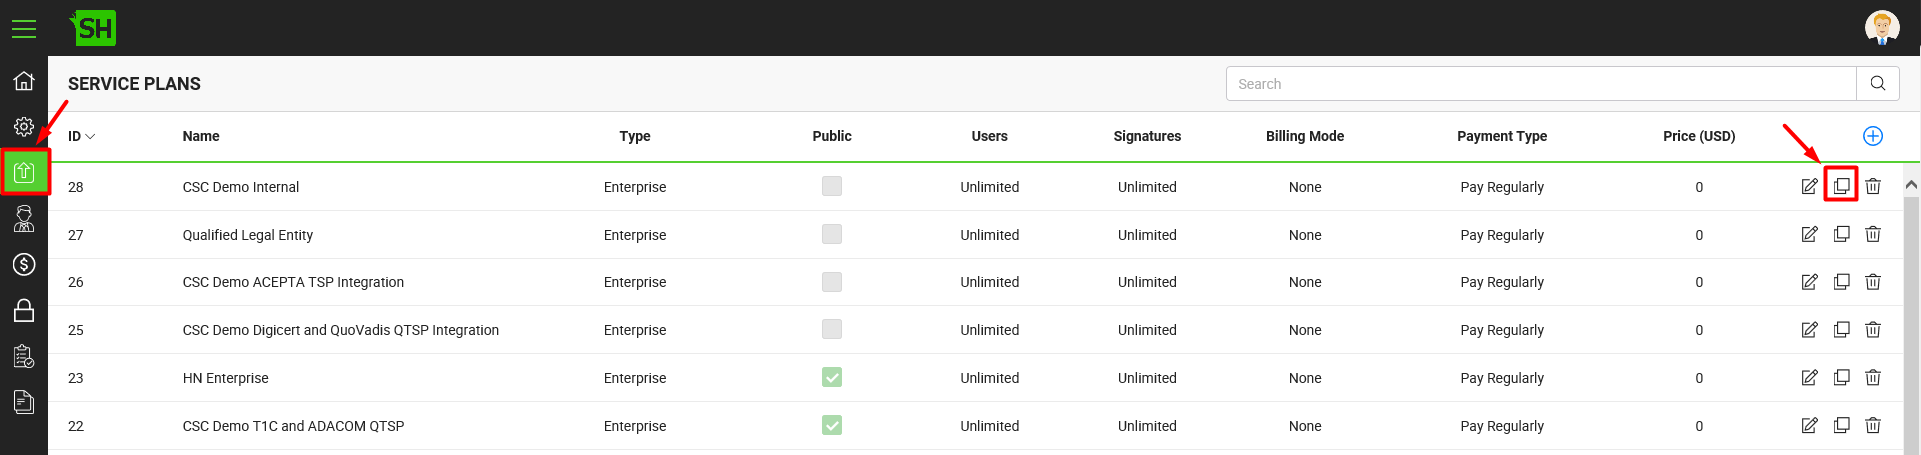Toggle Public checkbox for Qualified Legal Entity
1921x455 pixels.
point(832,234)
